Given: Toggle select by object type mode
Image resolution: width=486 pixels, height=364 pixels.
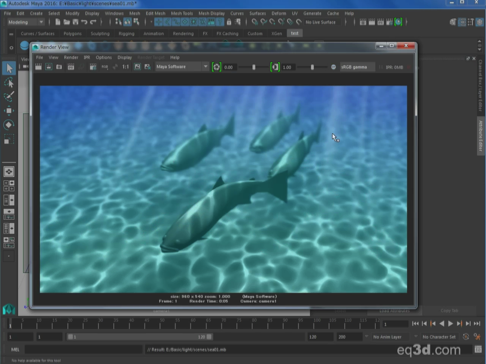Looking at the screenshot, I should coord(127,22).
